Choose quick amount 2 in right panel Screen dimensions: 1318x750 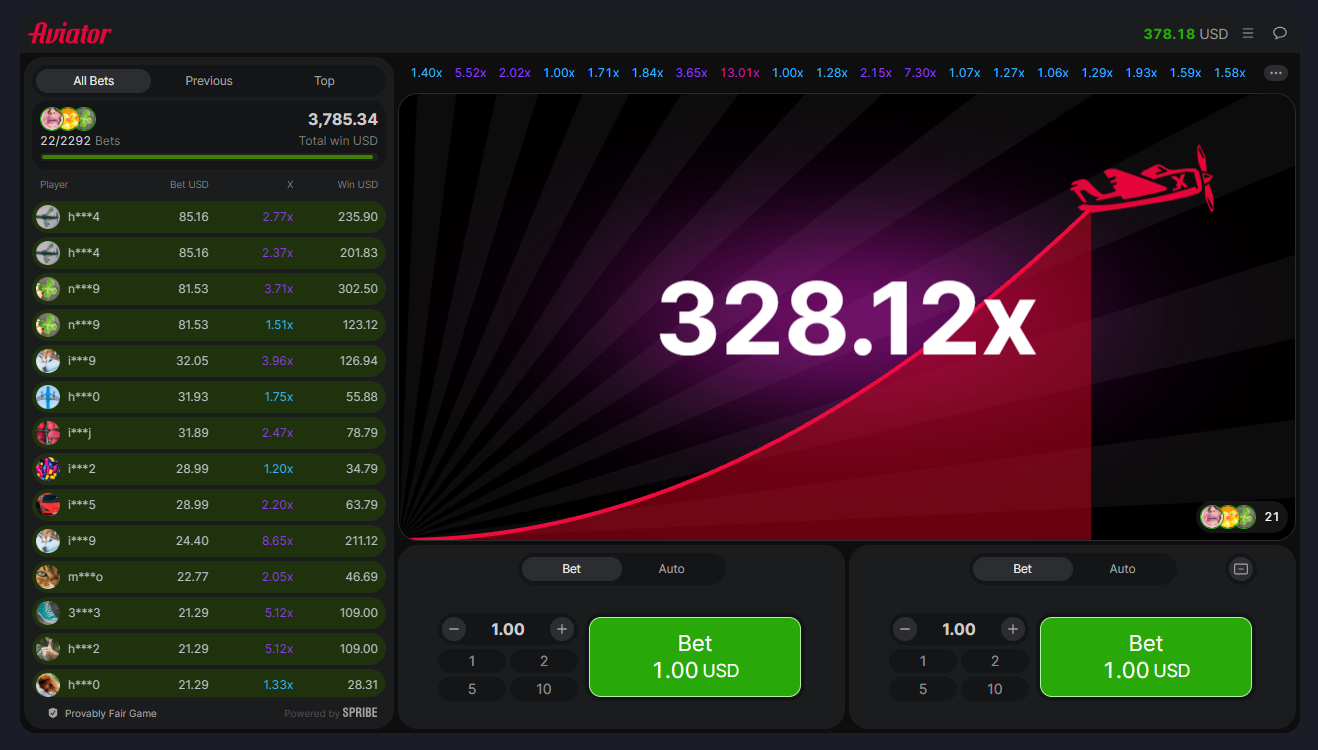tap(995, 661)
